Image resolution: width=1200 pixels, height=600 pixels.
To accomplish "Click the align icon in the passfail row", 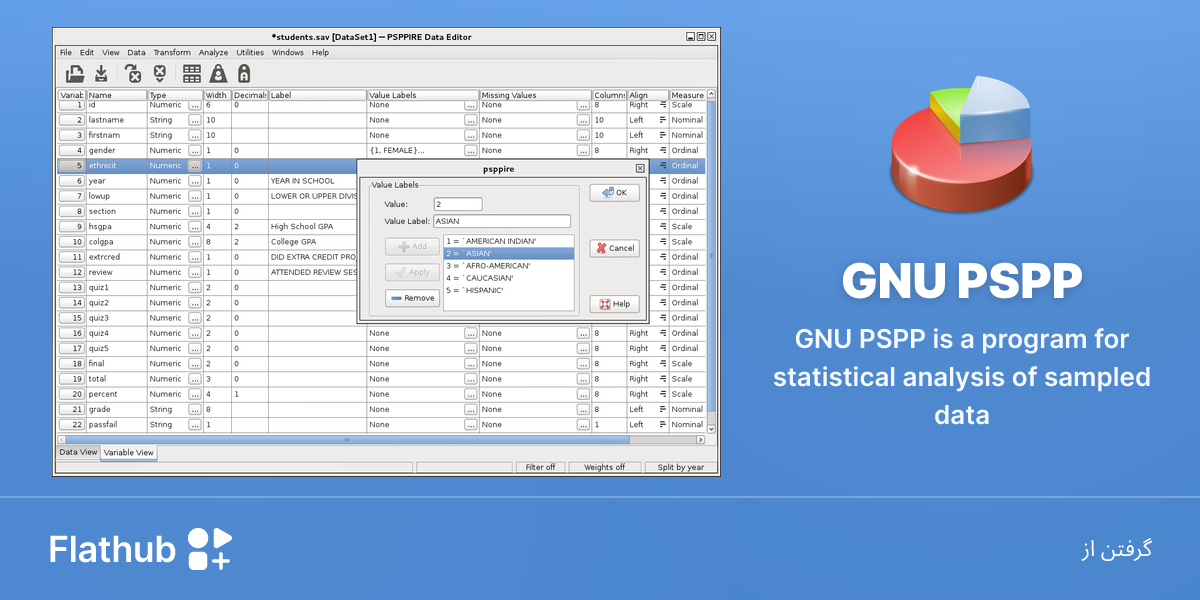I will point(662,425).
